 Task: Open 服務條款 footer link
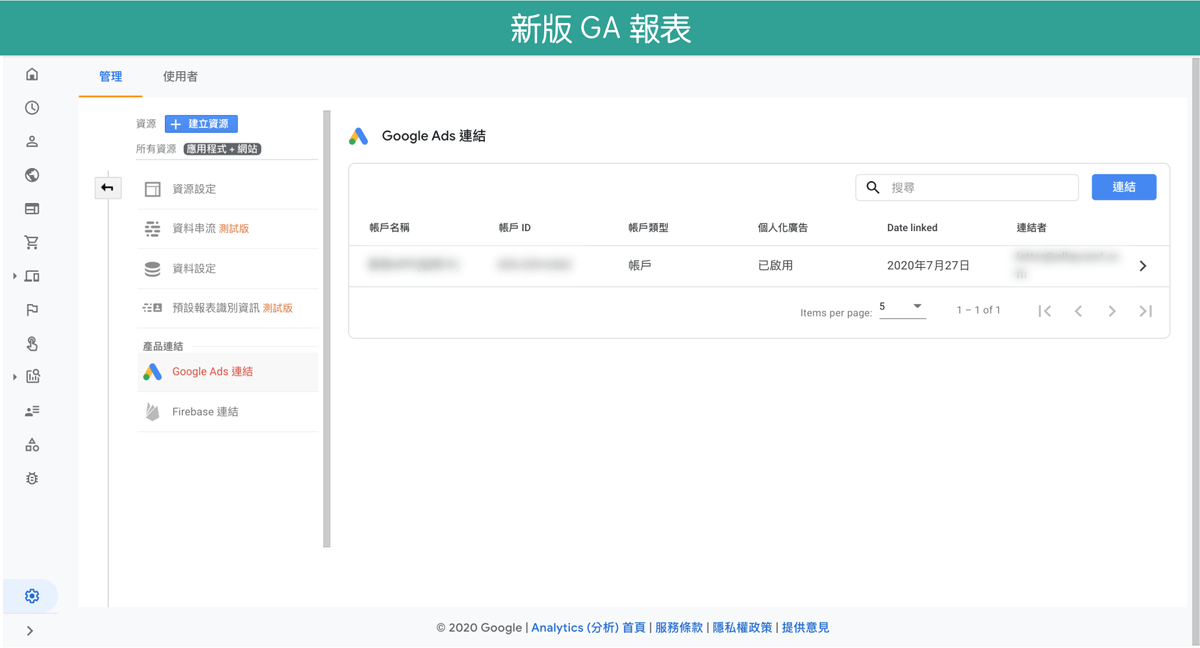[x=679, y=628]
